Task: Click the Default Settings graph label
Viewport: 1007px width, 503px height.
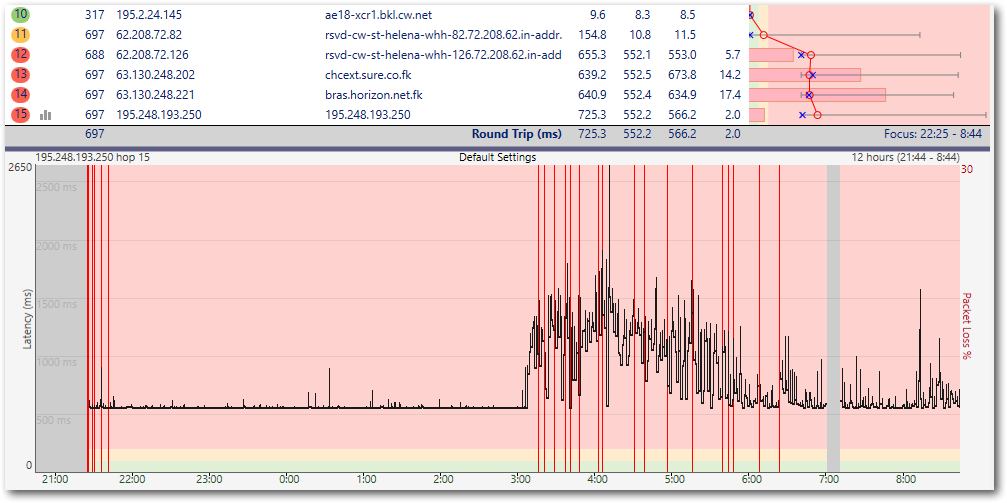Action: [x=497, y=157]
